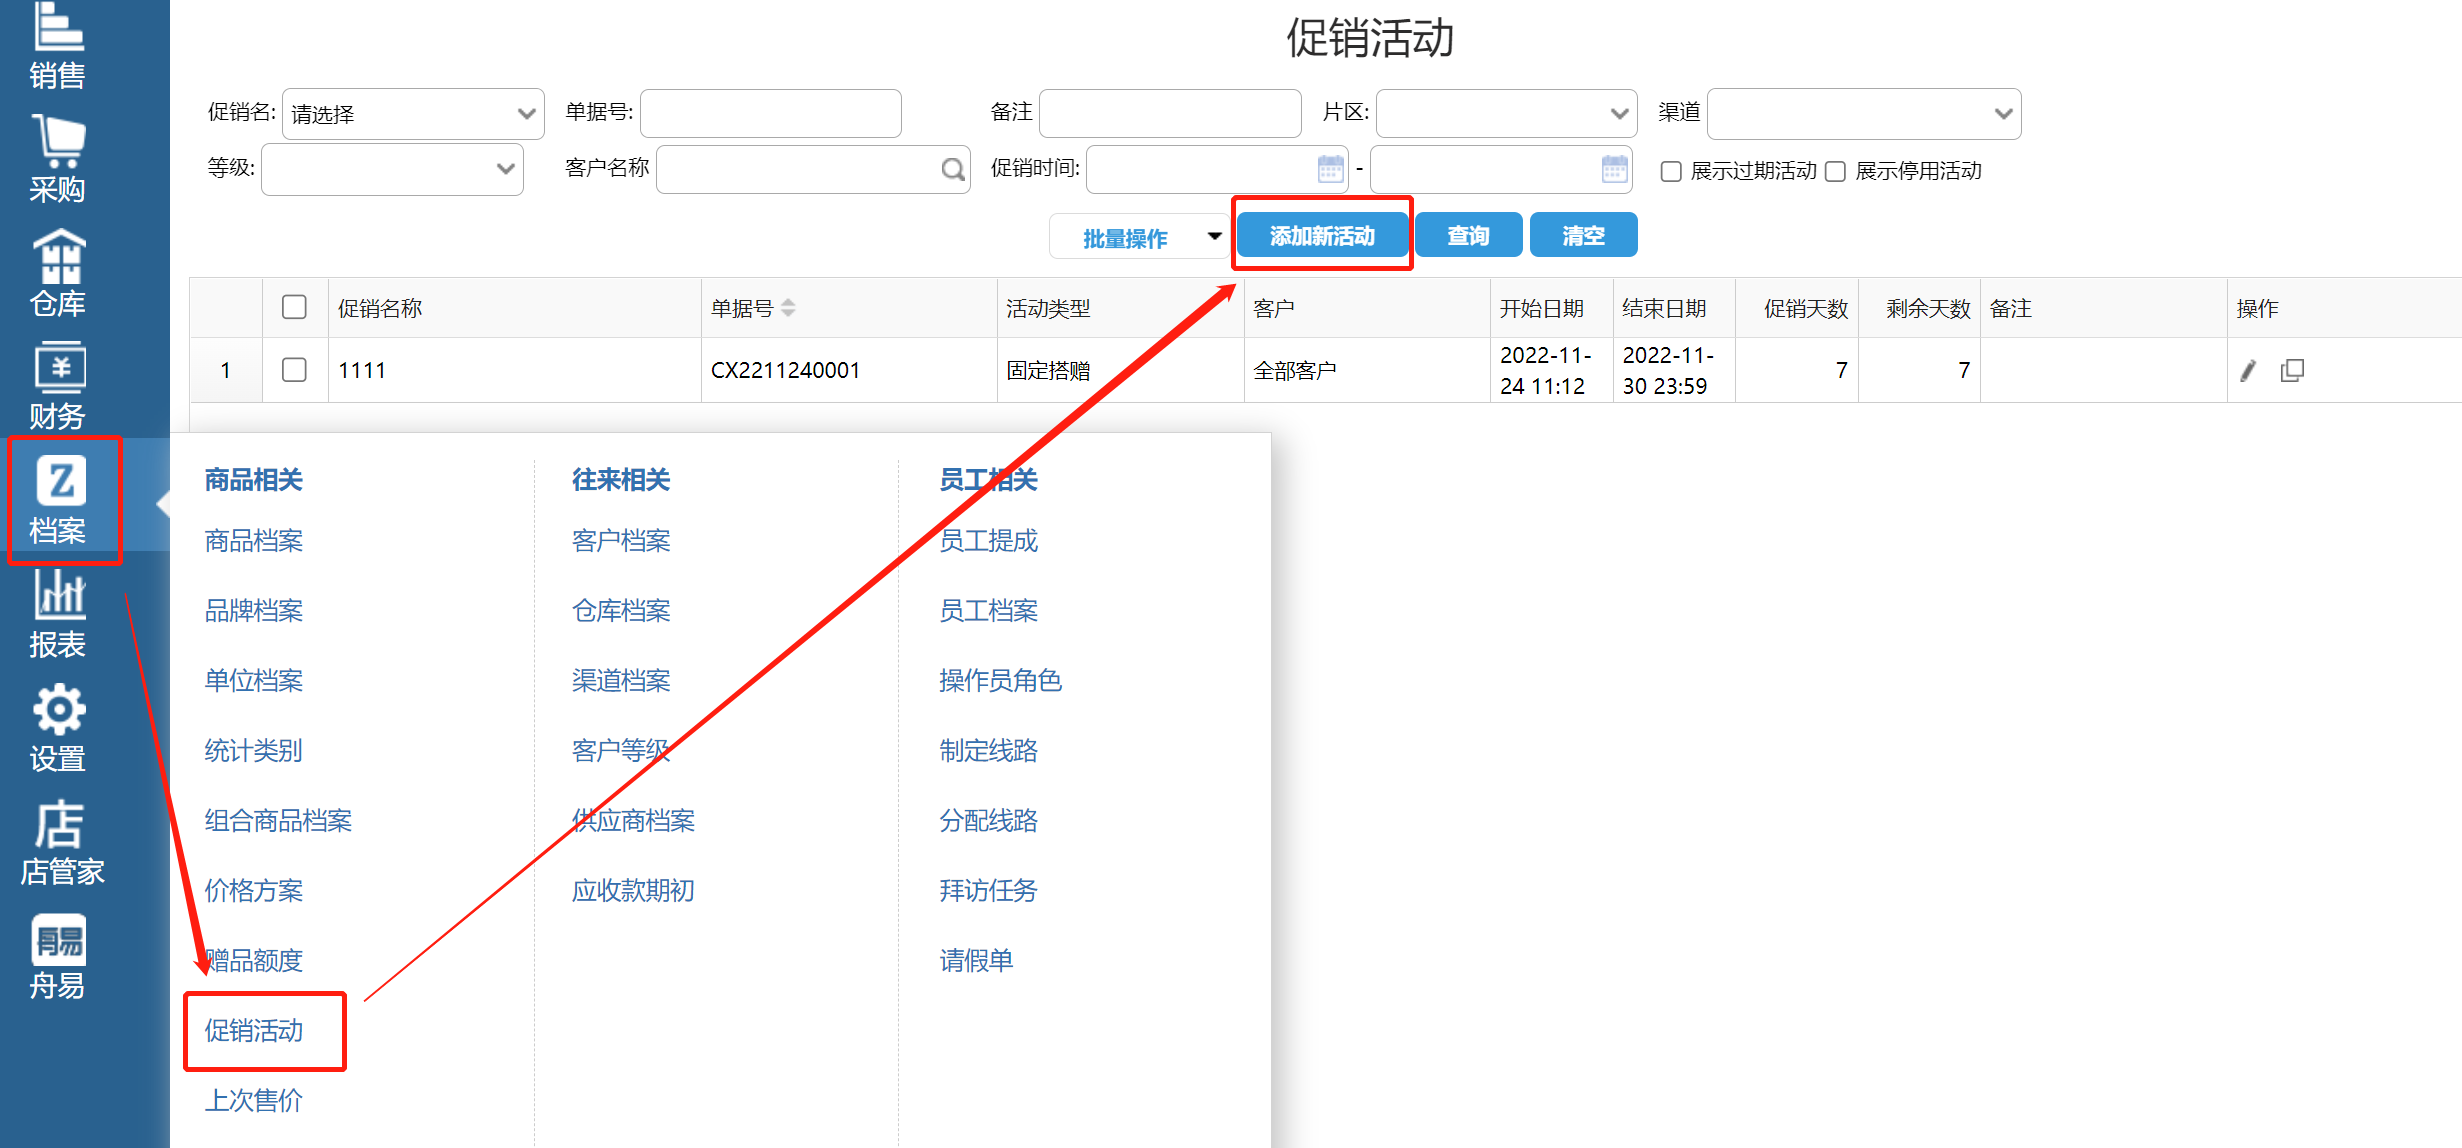
Task: Open 员工档案 menu entry
Action: [989, 611]
